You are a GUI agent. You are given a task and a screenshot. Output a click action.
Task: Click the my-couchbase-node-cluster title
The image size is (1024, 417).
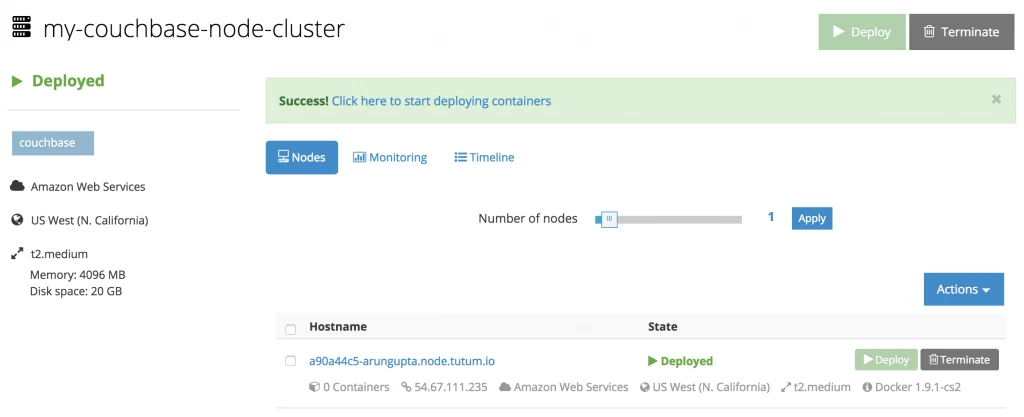(x=194, y=29)
